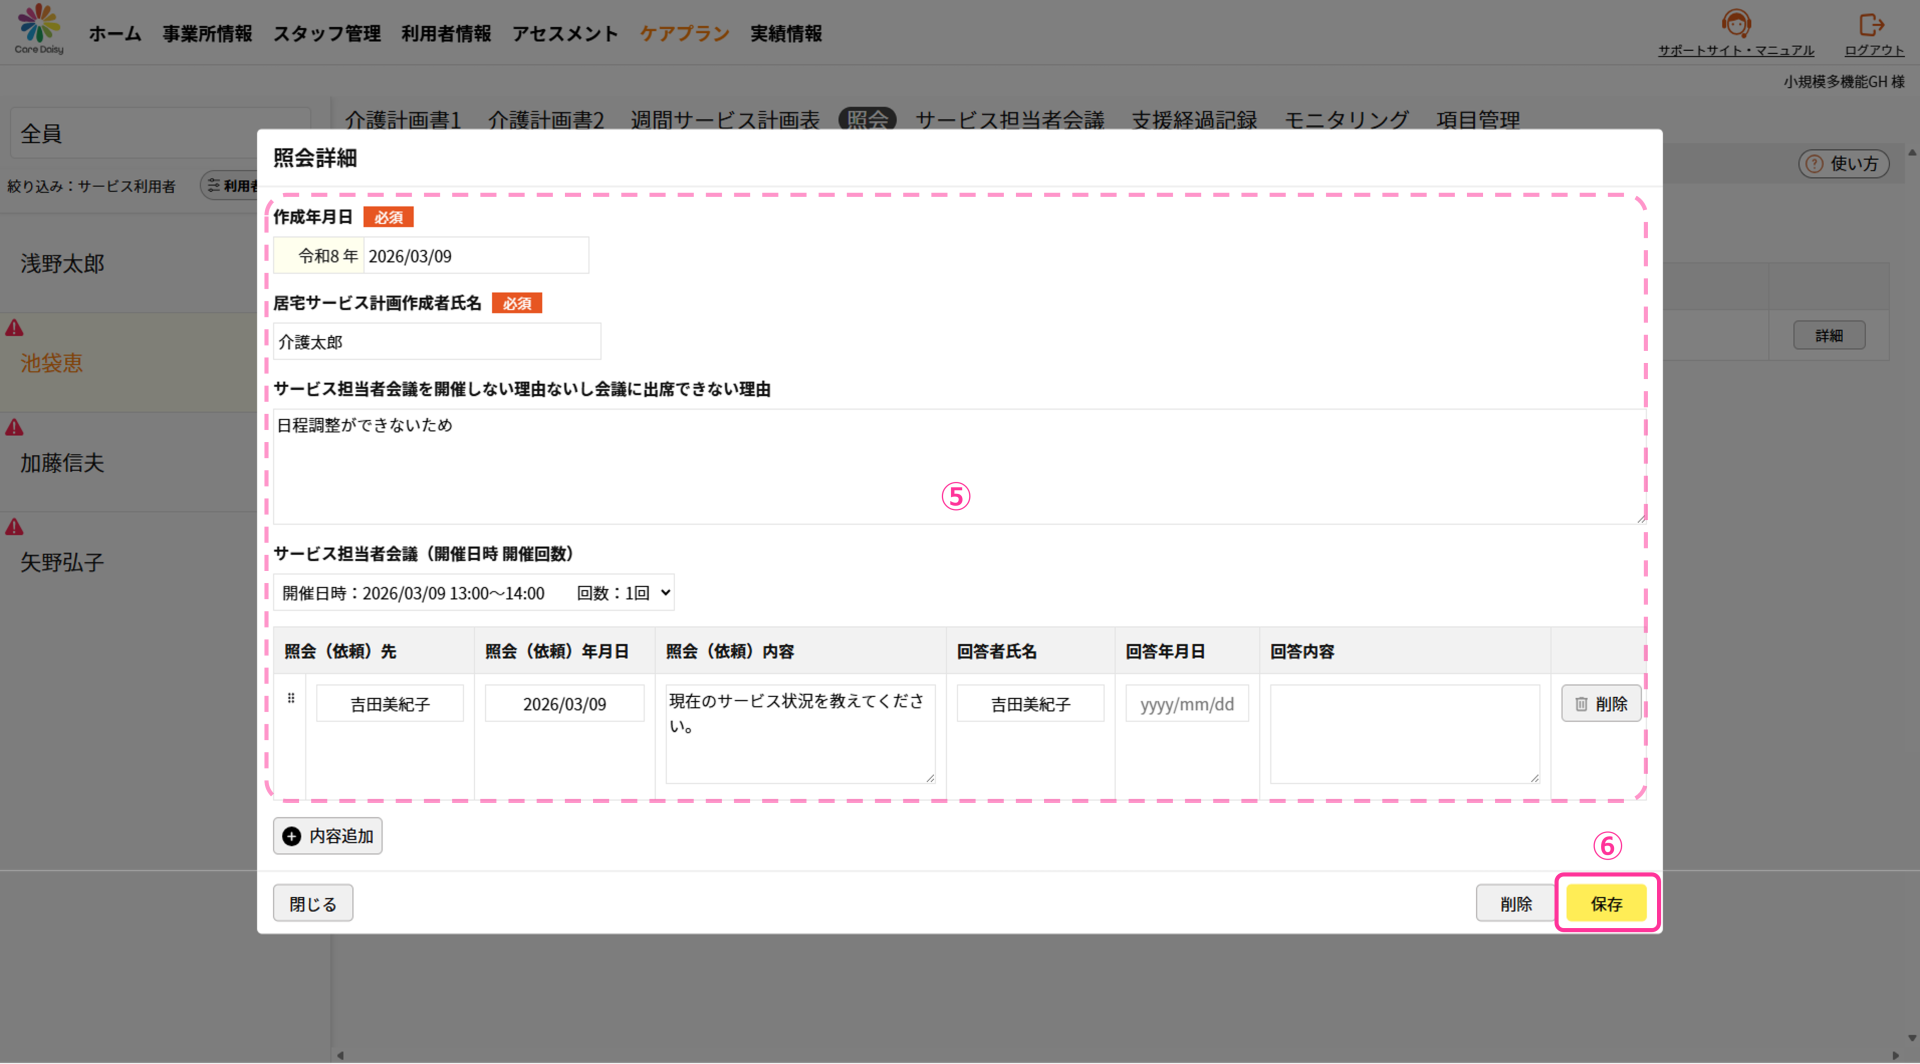Select 加藤信夫 in the user list
This screenshot has height=1064, width=1920.
pos(62,463)
